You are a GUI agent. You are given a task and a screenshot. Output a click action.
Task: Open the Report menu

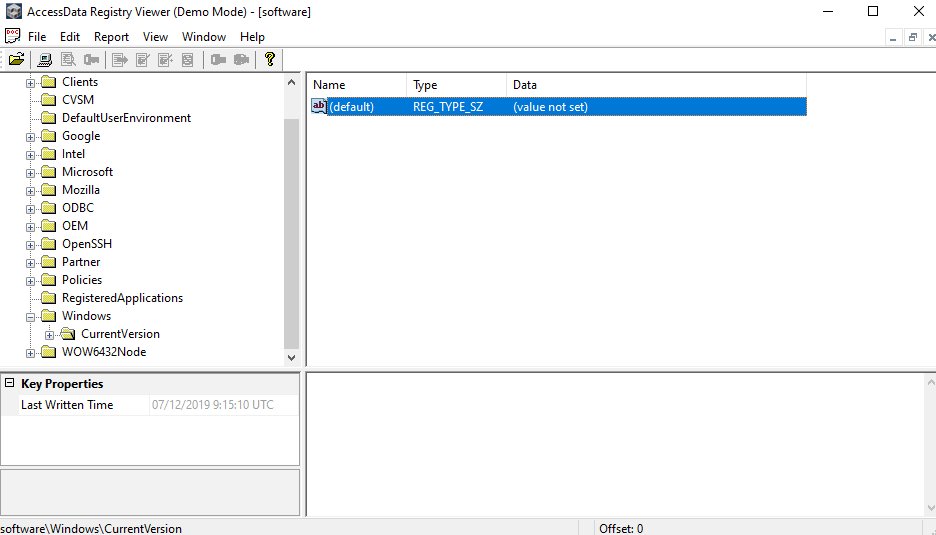point(112,37)
